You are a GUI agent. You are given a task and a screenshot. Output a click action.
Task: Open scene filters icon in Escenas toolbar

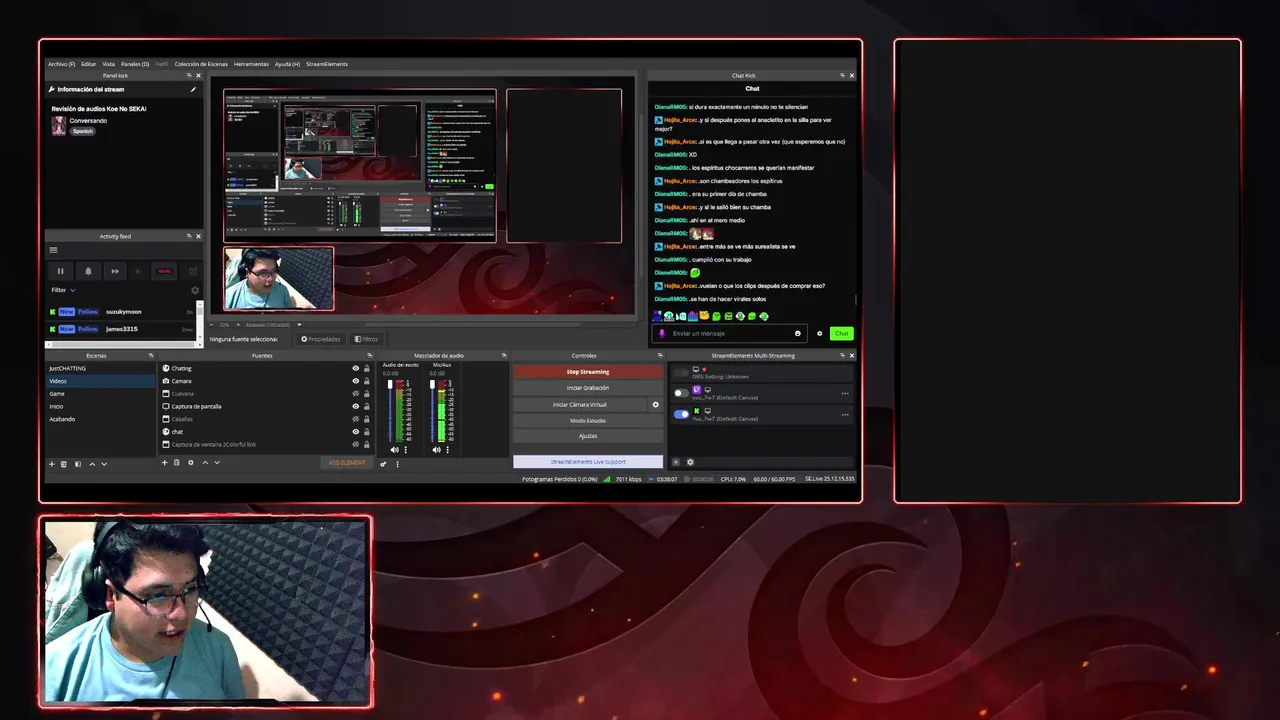point(78,464)
